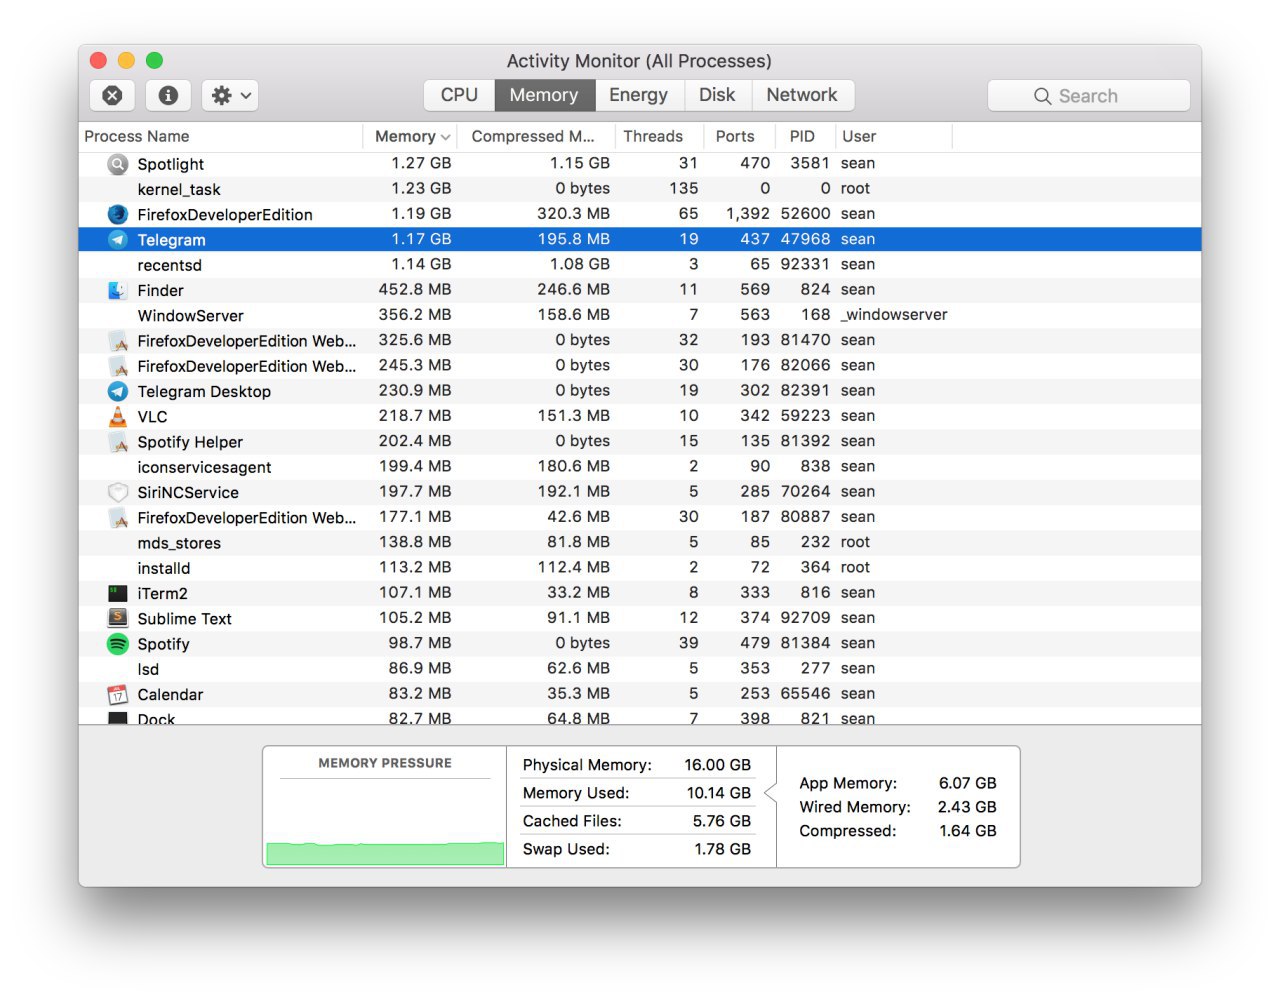
Task: Click the Finder face icon
Action: coord(118,290)
